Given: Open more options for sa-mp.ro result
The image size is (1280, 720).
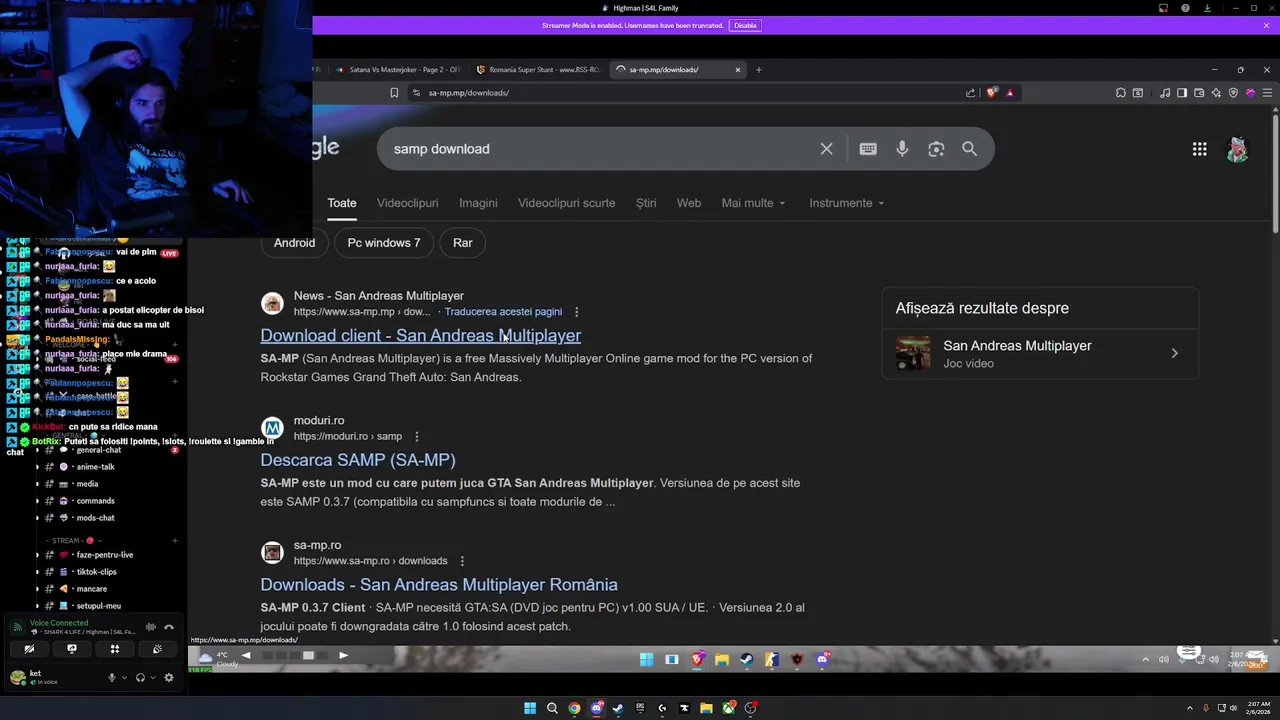Looking at the screenshot, I should pos(462,561).
